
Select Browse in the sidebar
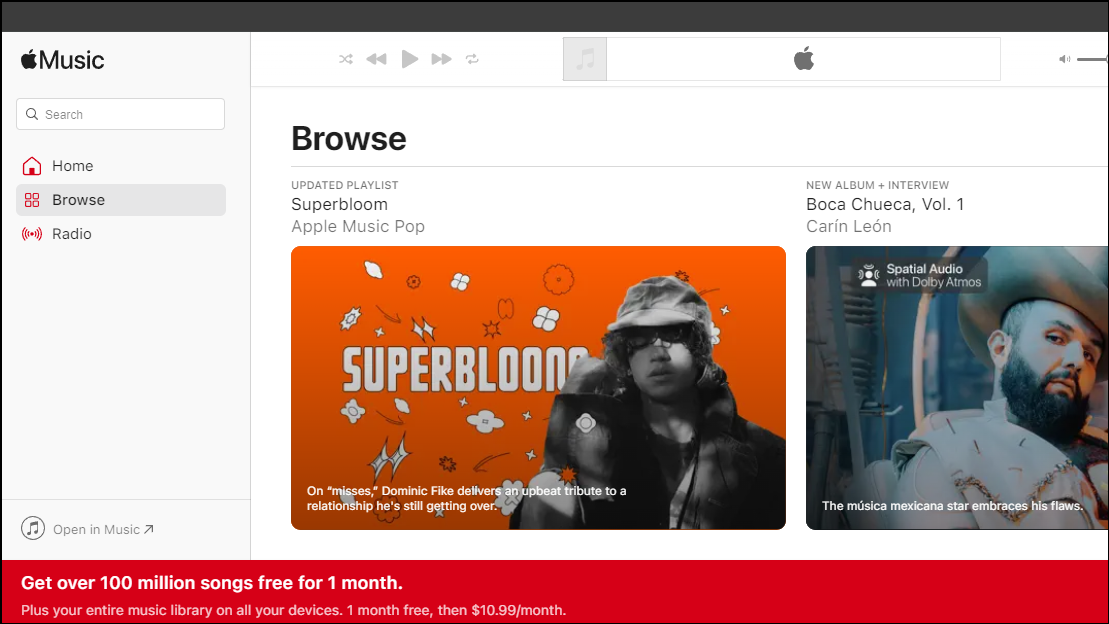121,200
